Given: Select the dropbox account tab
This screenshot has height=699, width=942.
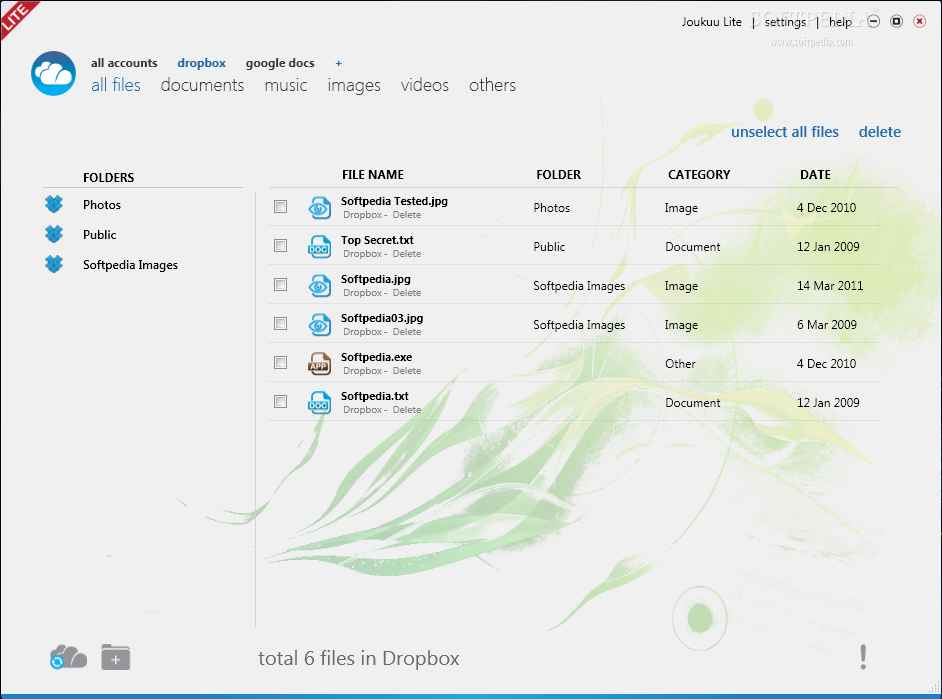Looking at the screenshot, I should (x=201, y=63).
